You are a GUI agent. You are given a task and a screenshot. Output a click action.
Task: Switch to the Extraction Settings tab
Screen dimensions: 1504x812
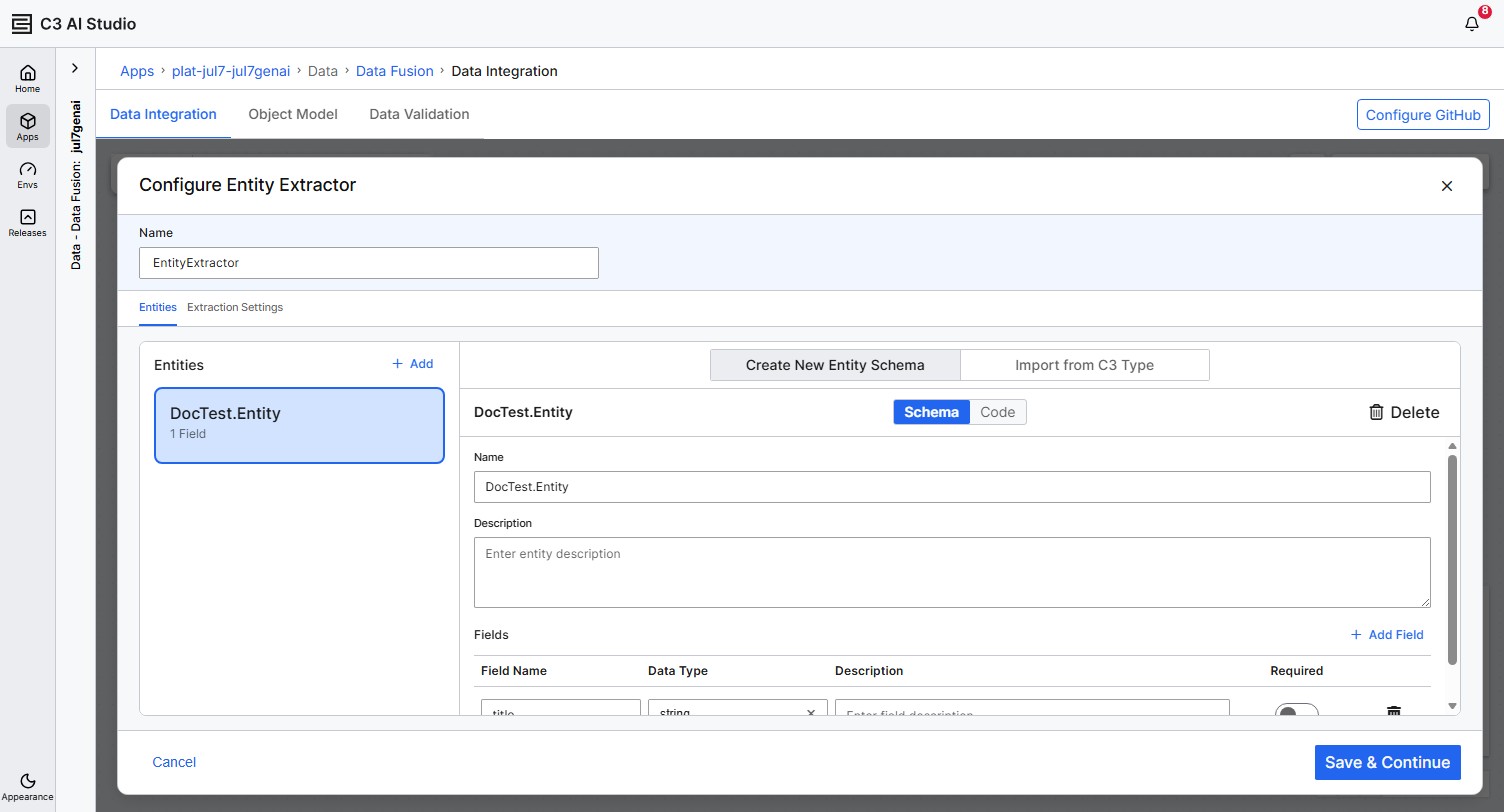pos(235,307)
